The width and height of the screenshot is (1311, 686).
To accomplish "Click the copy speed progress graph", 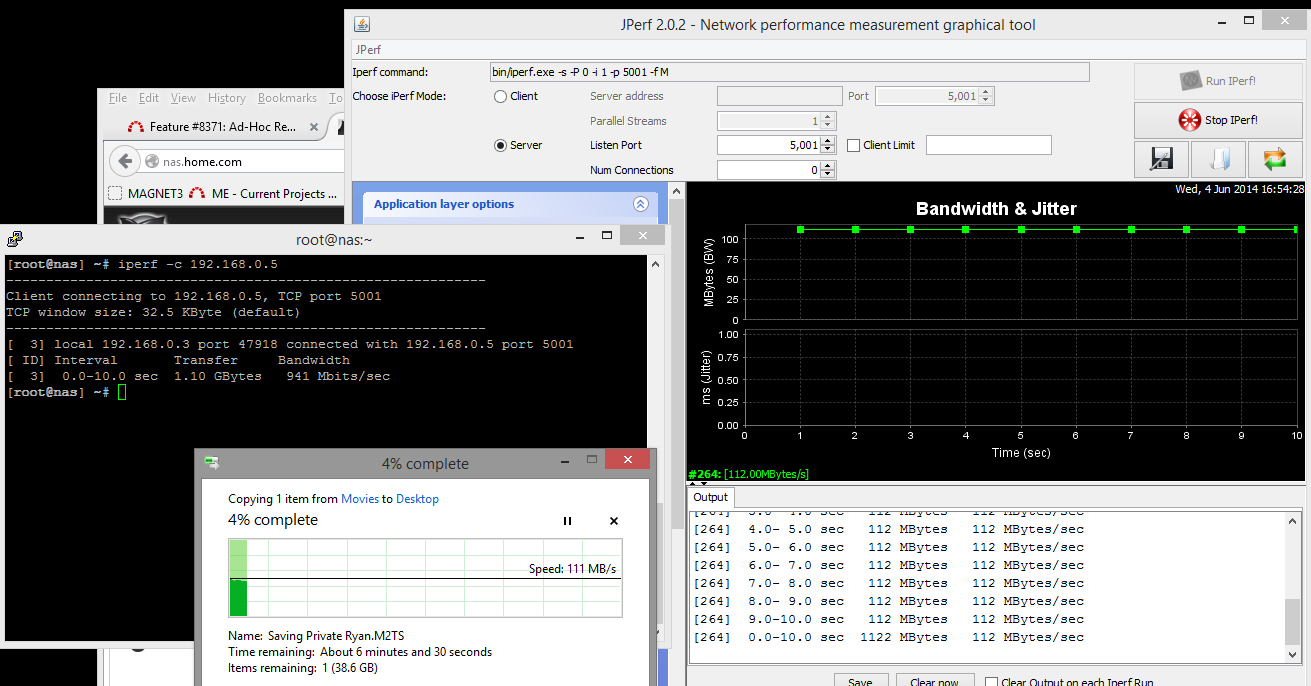I will 425,578.
